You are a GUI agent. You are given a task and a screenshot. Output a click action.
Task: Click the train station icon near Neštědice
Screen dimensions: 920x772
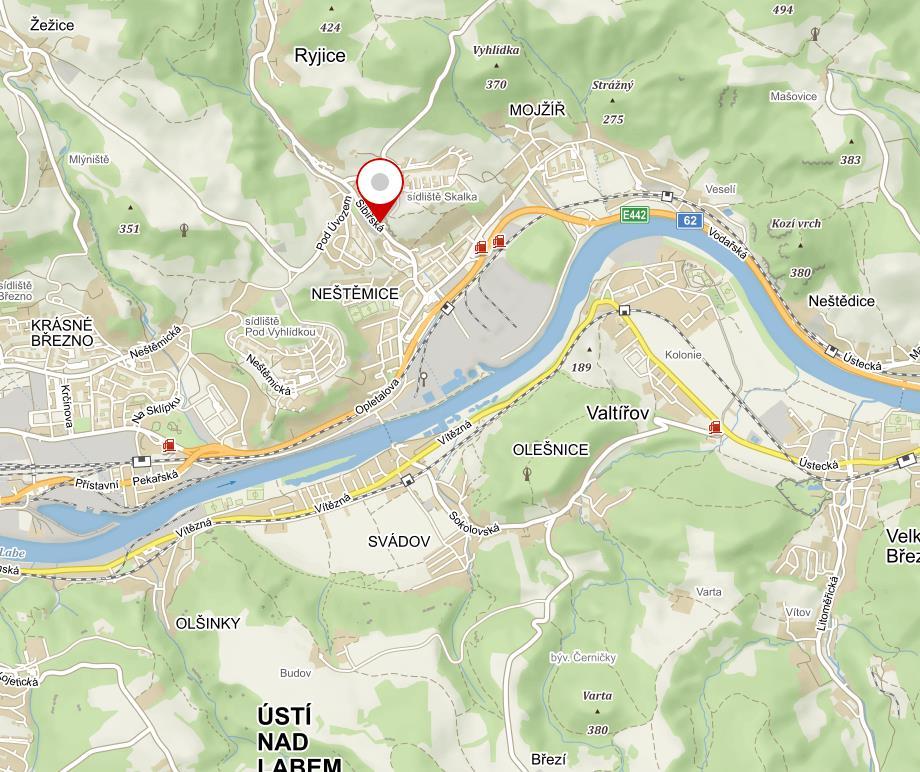pos(831,351)
